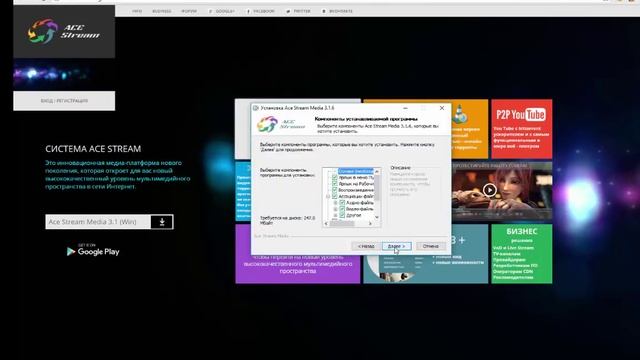Click the 'Требуется на диске' disk space text
Screen dimensions: 640x360
[x=287, y=220]
